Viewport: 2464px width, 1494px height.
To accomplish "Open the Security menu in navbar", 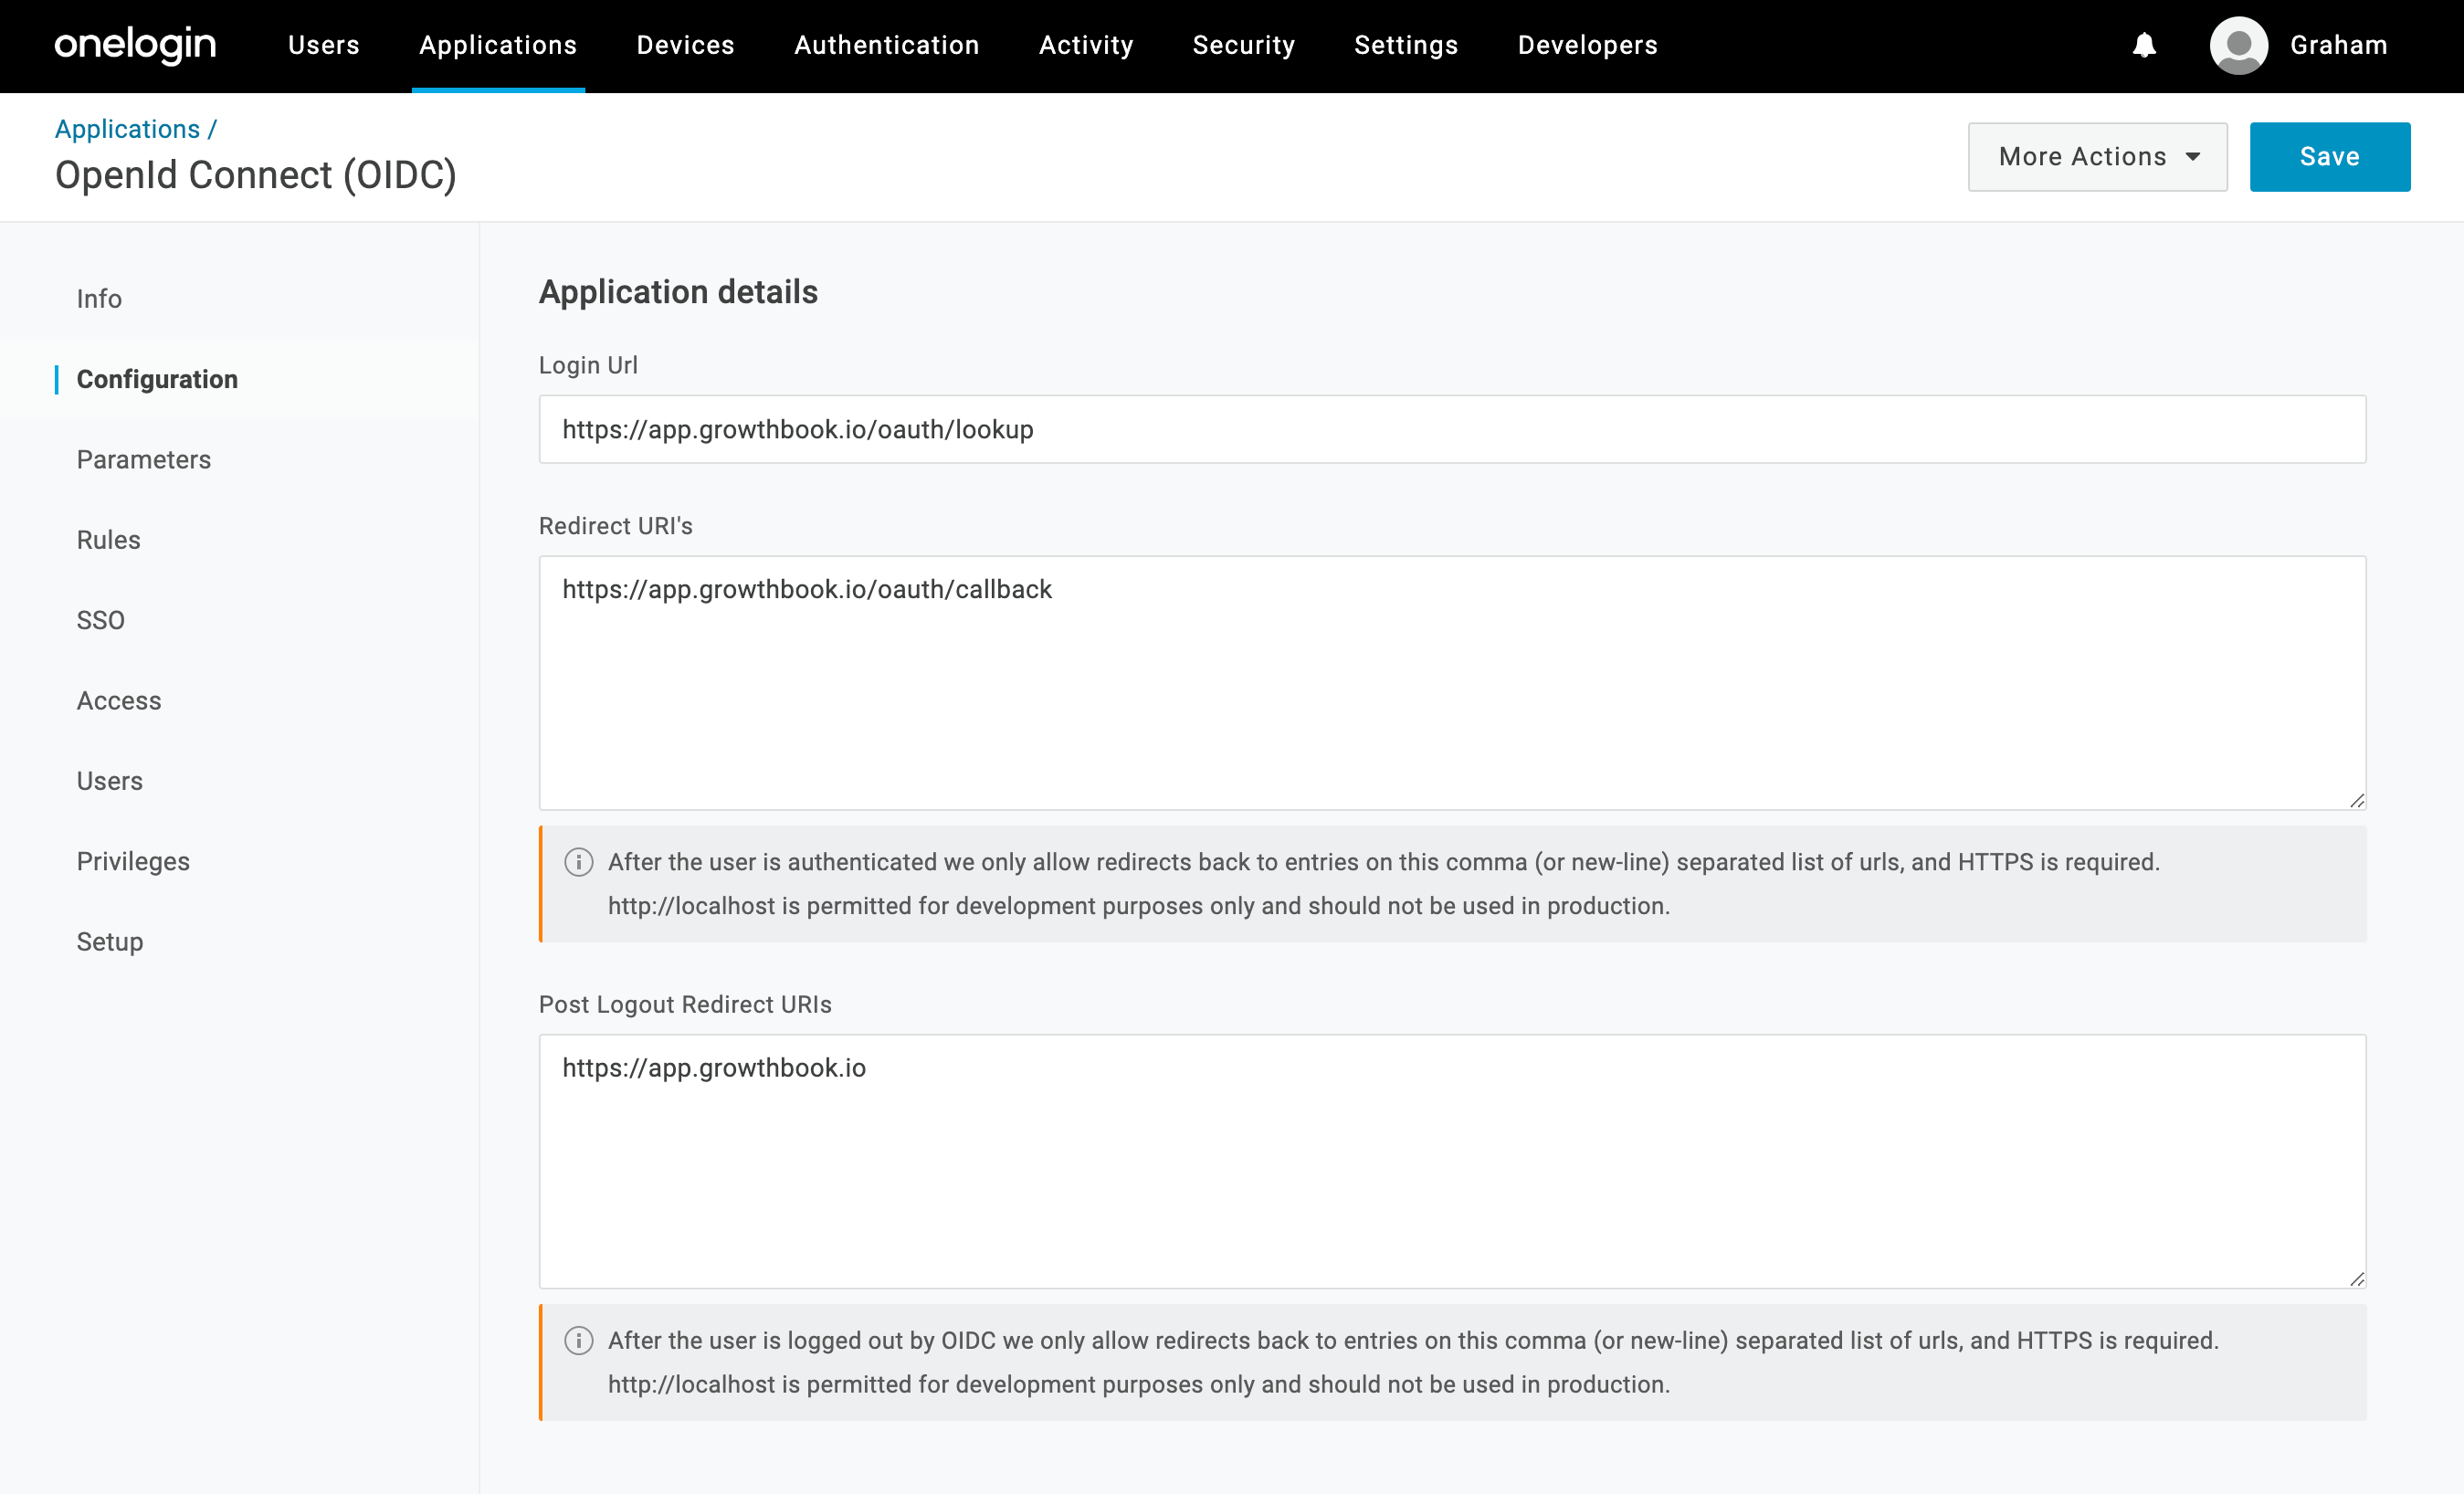I will tap(1243, 45).
